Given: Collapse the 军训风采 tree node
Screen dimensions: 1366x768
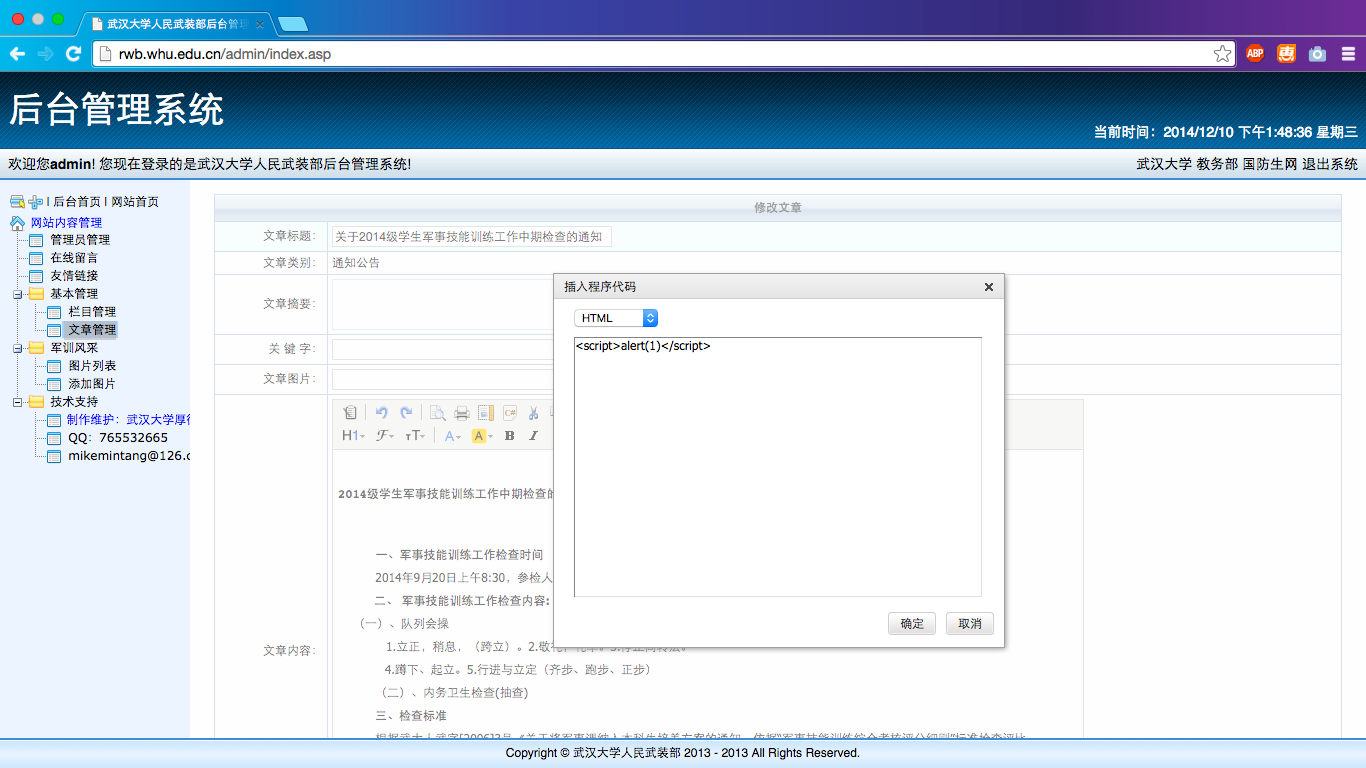Looking at the screenshot, I should point(17,348).
